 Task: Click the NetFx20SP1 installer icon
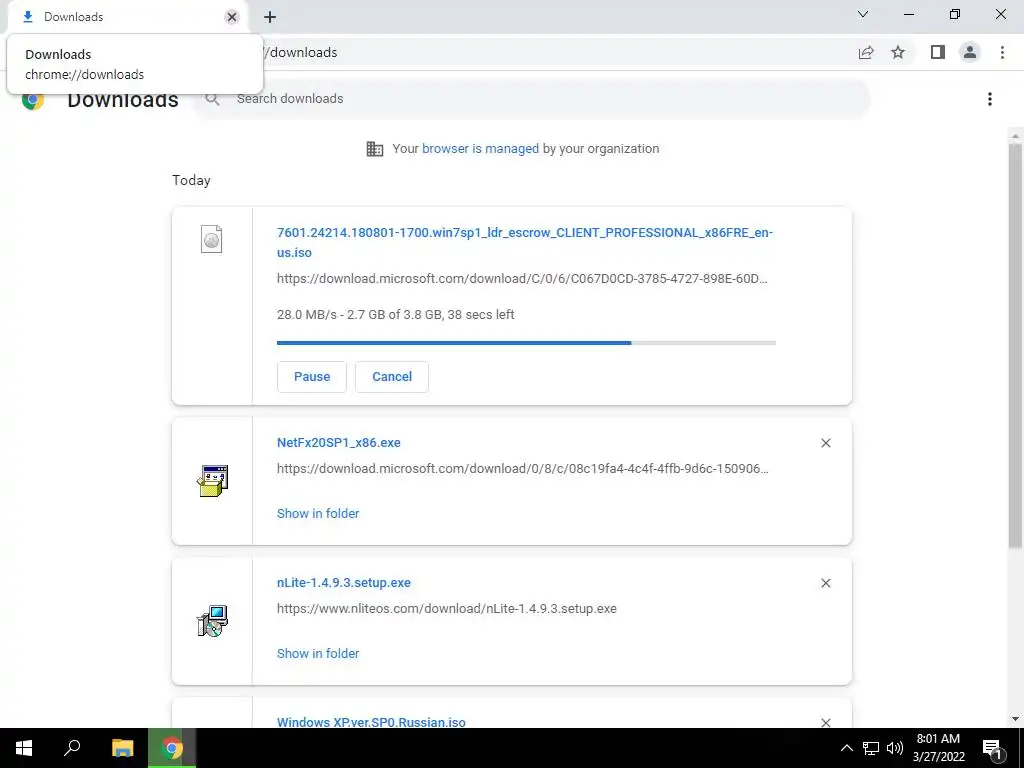point(212,481)
